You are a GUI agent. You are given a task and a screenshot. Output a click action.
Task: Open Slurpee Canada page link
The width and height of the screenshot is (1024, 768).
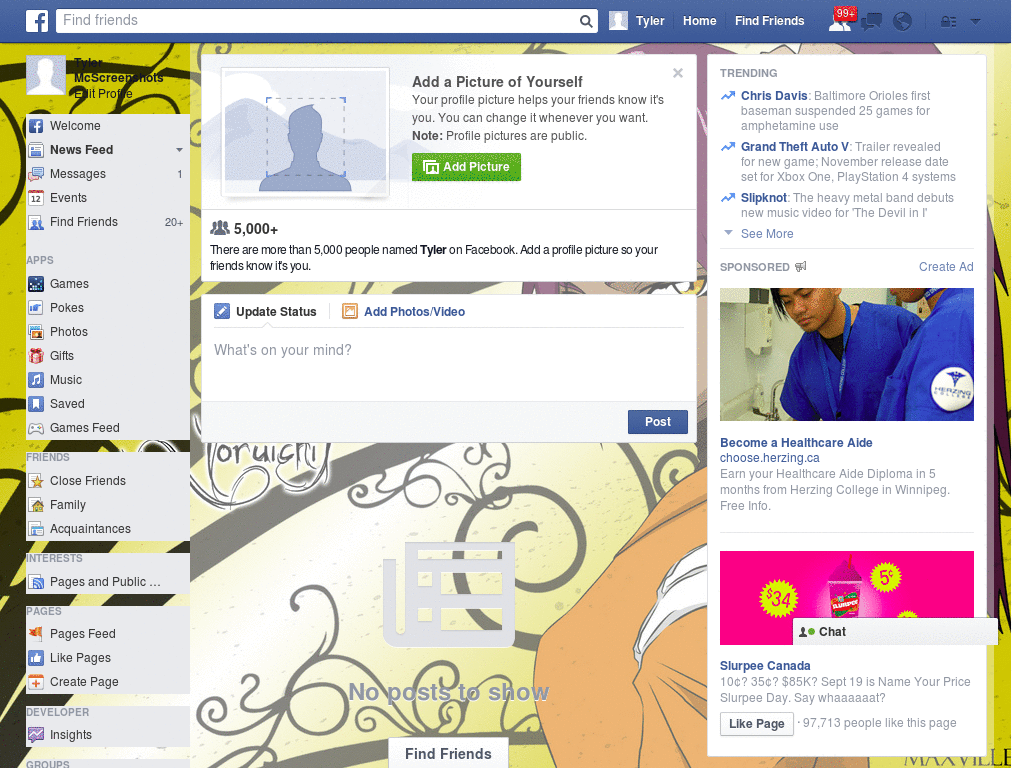click(765, 665)
